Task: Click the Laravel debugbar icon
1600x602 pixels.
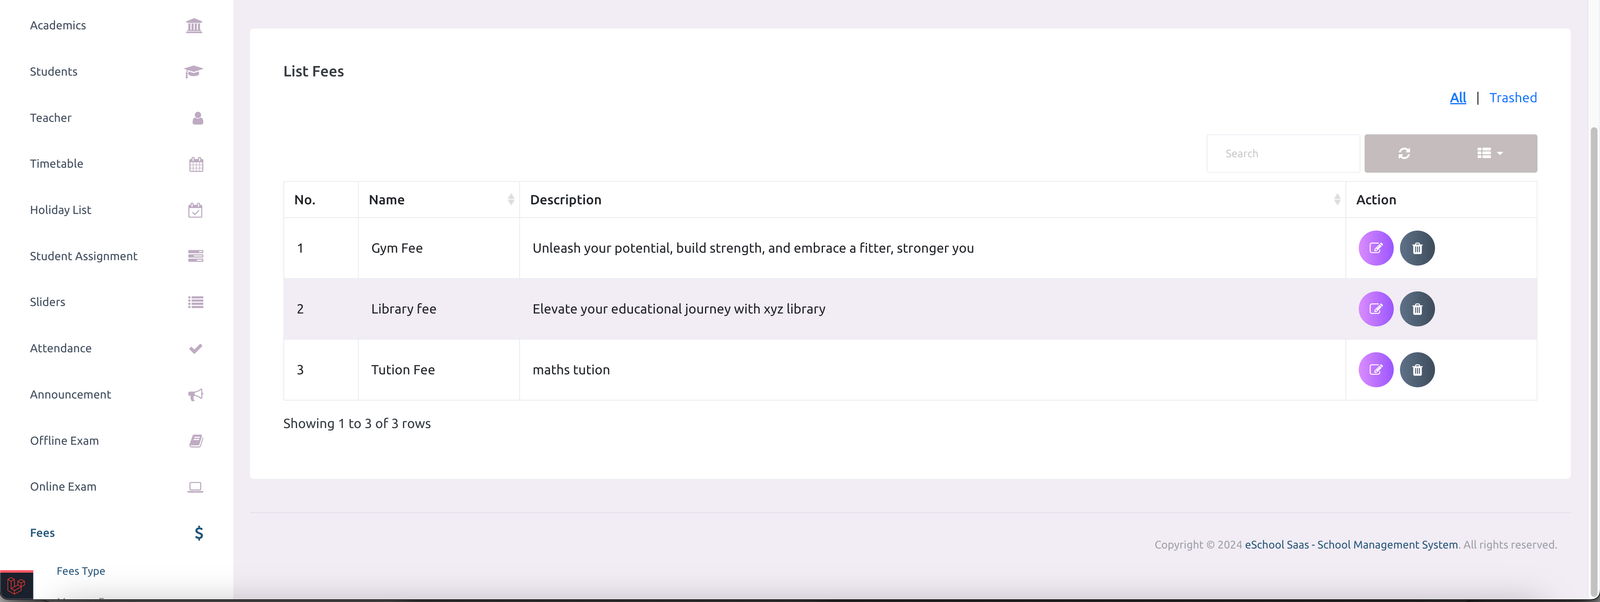Action: pyautogui.click(x=16, y=586)
